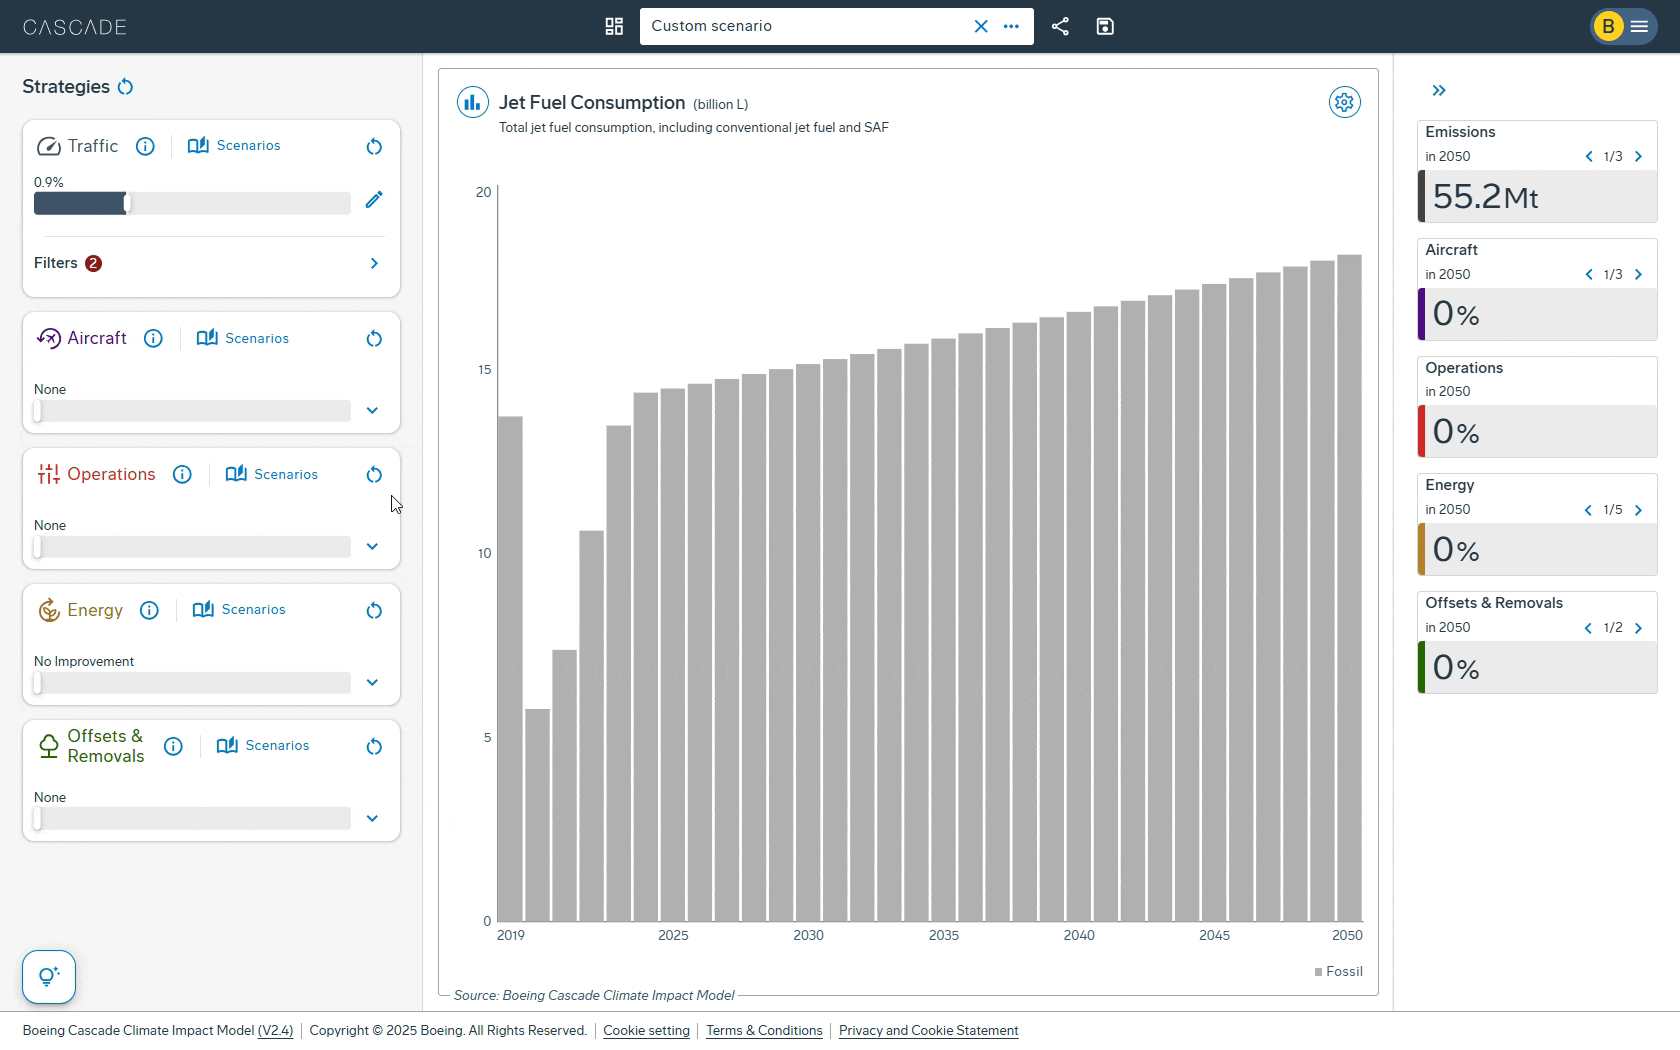Open the Terms & Conditions link
Image resolution: width=1680 pixels, height=1050 pixels.
[764, 1031]
